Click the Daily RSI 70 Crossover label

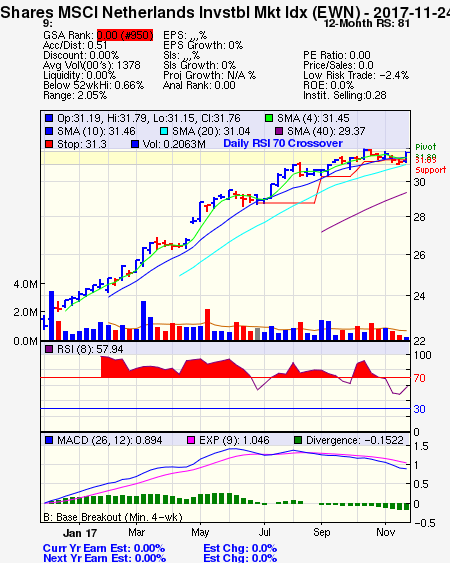(283, 143)
